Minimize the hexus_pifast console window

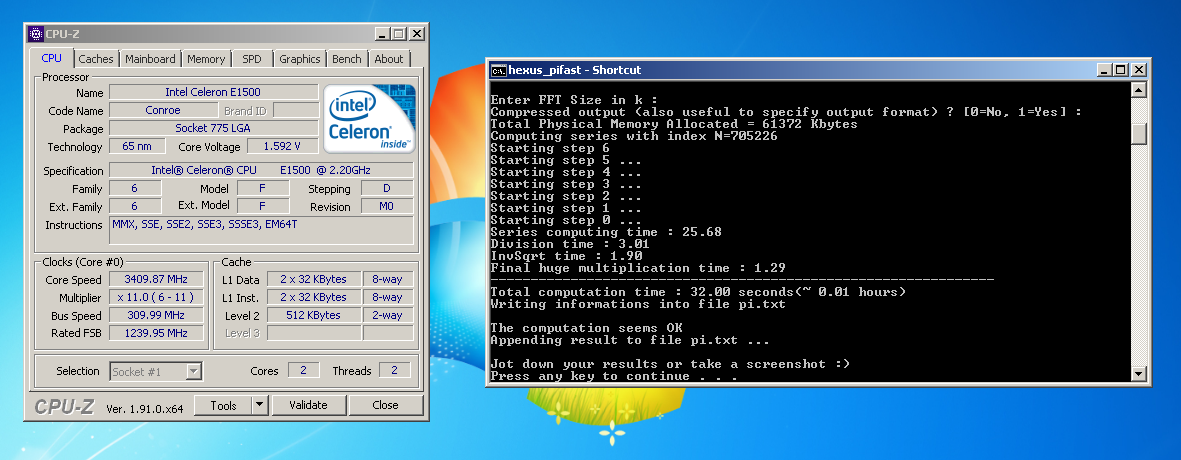pos(1104,70)
